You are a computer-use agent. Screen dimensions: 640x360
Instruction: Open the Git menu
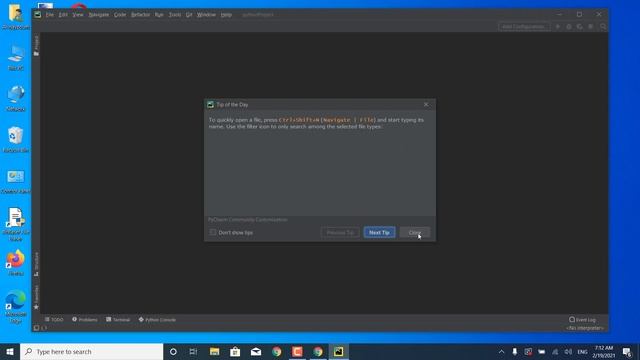point(189,15)
